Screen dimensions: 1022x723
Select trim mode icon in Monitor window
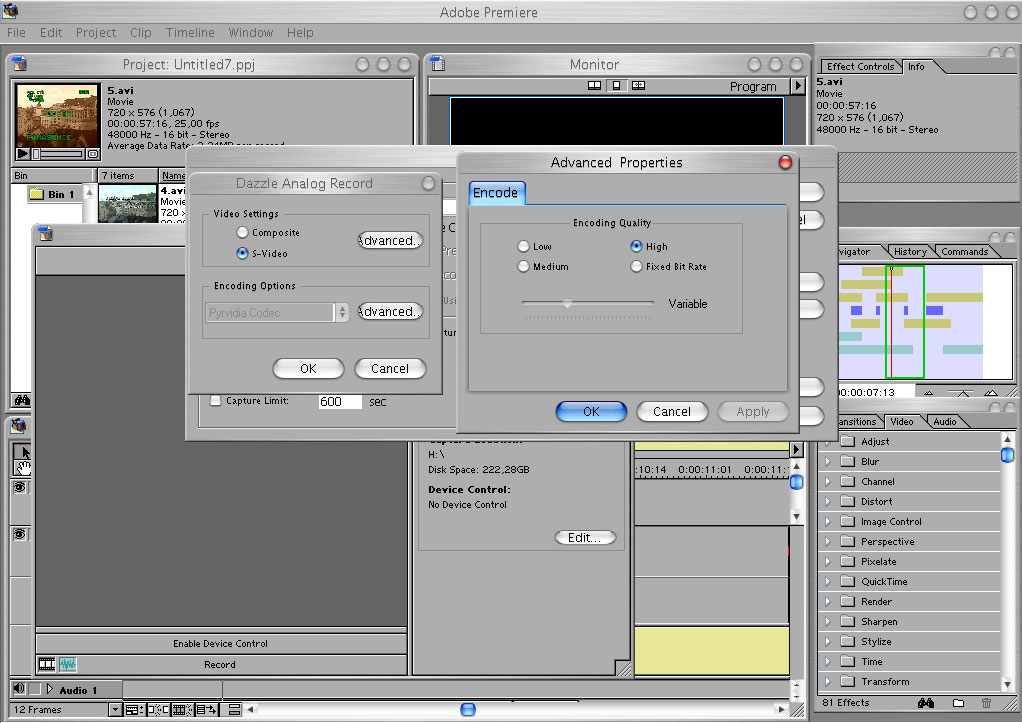click(638, 85)
